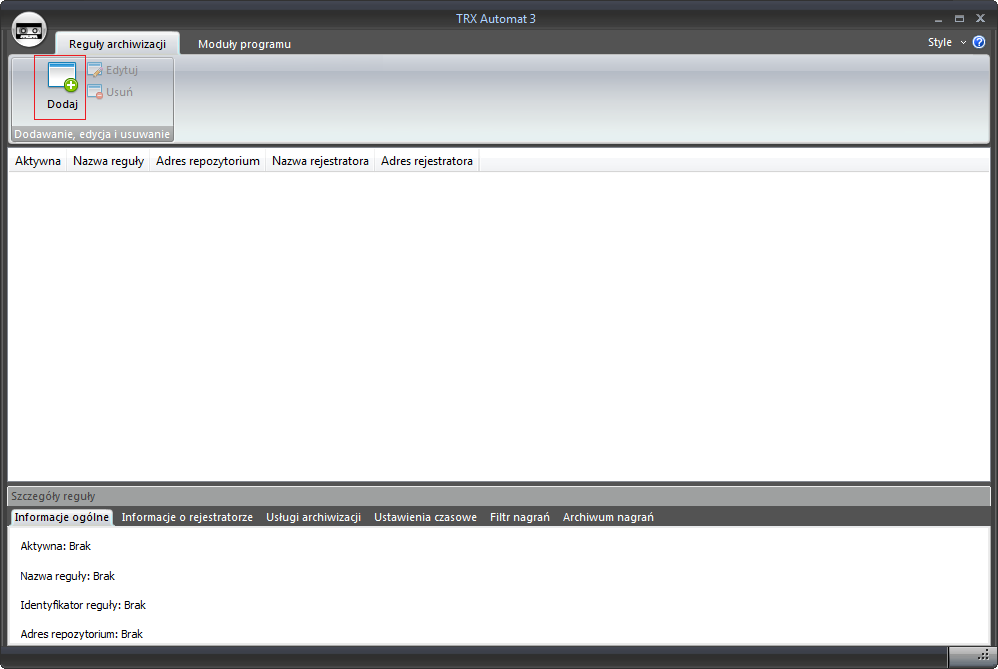Sort by Adres rejestratora column header

426,161
